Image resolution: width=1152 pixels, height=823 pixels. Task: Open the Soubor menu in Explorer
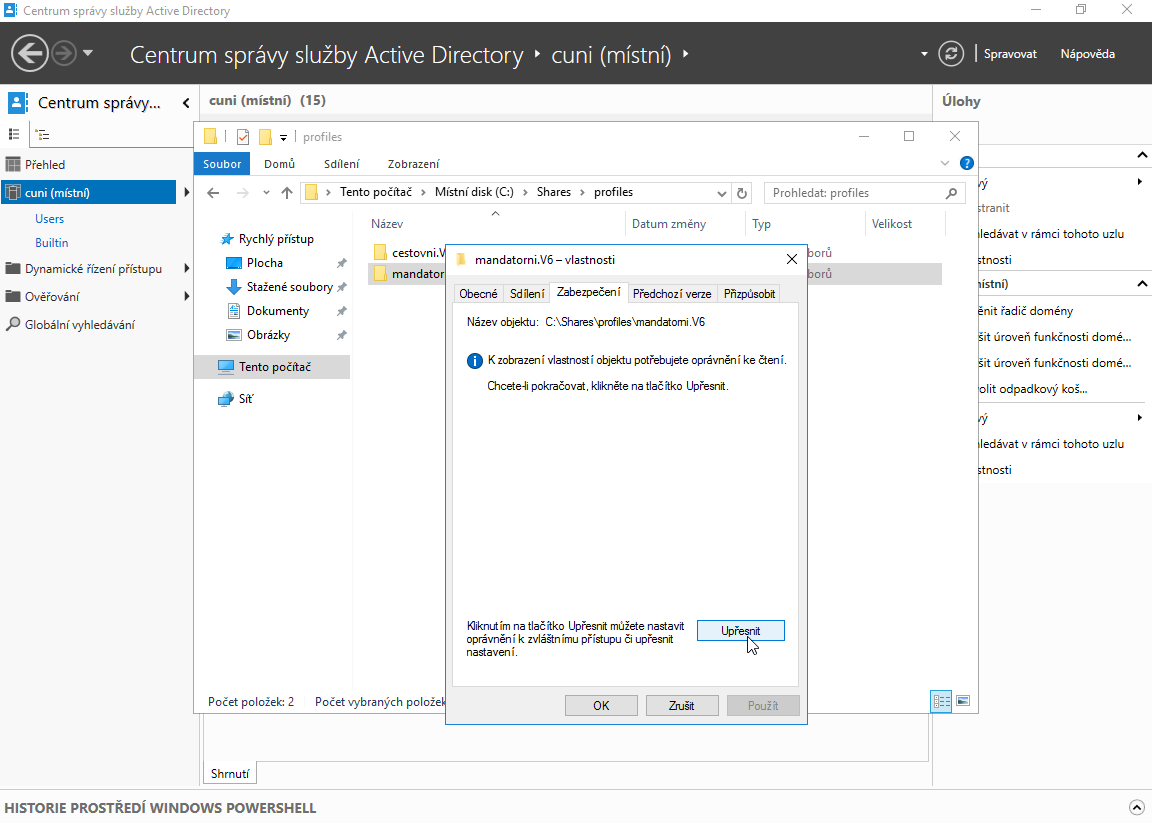coord(222,164)
